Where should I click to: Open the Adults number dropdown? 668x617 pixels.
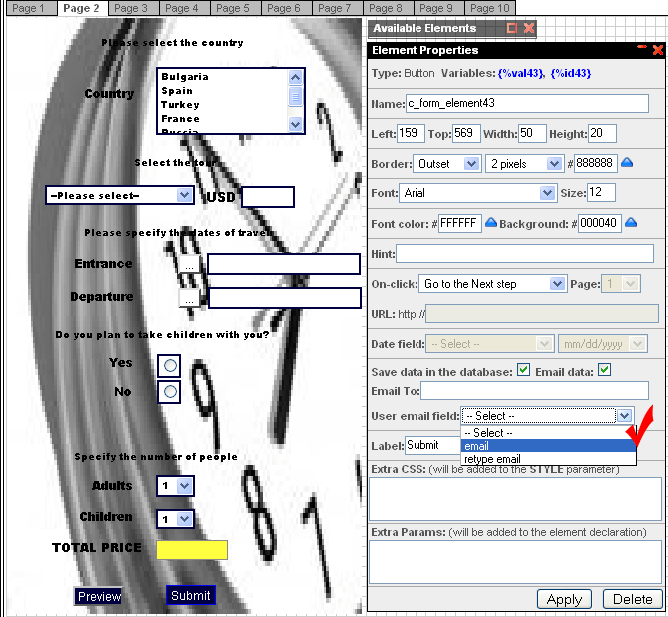pos(175,486)
